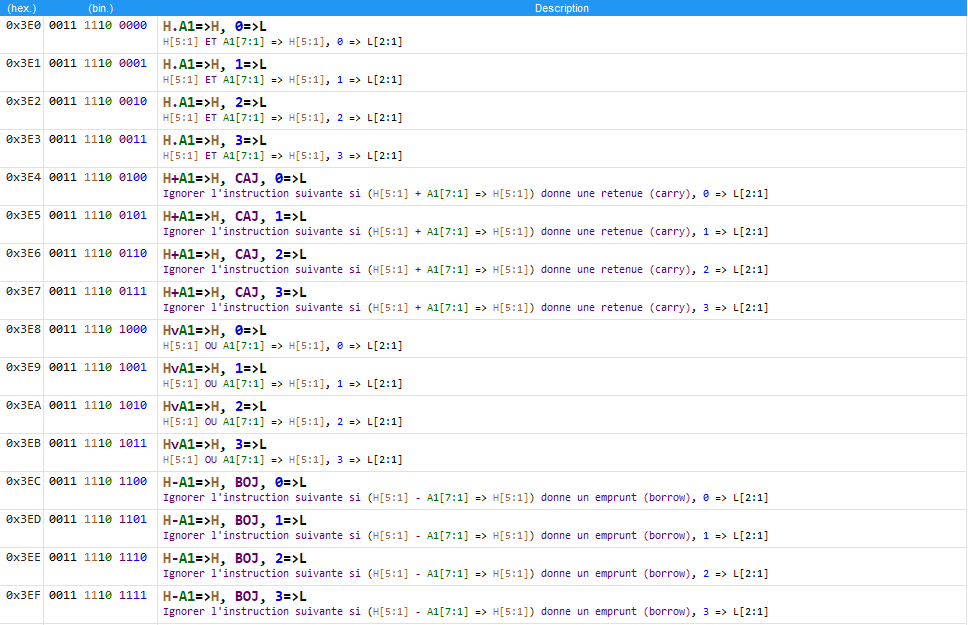Click instruction HvA1=>H, 0=>L

click(214, 330)
